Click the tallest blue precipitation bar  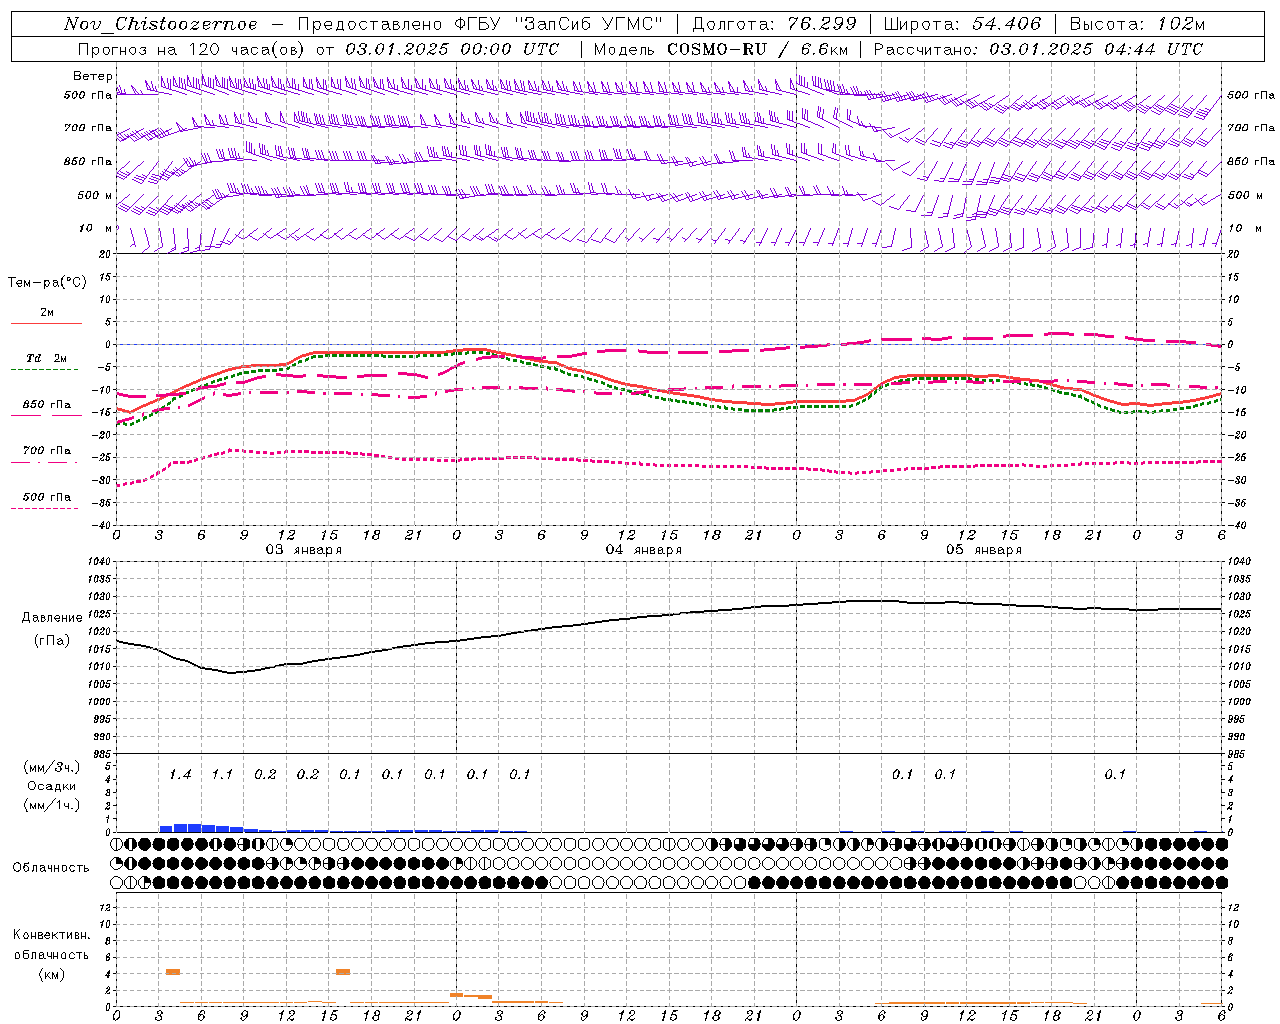pos(187,828)
